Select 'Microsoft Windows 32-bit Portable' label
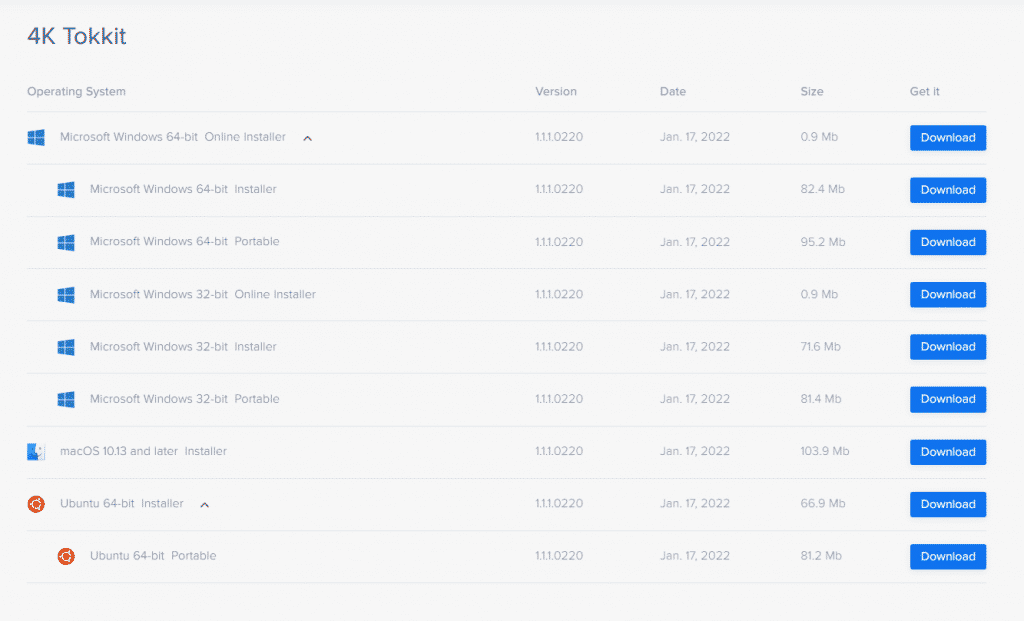This screenshot has width=1024, height=621. point(184,399)
